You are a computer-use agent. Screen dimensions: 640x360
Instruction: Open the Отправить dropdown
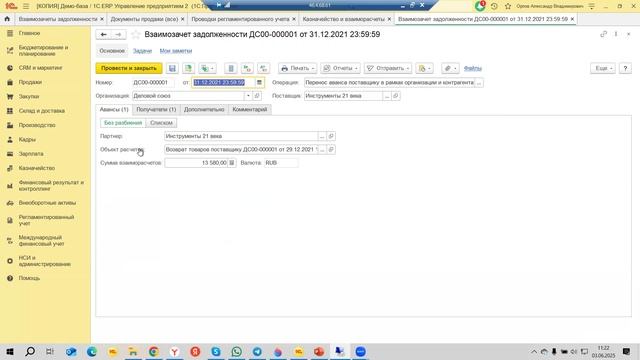click(388, 68)
